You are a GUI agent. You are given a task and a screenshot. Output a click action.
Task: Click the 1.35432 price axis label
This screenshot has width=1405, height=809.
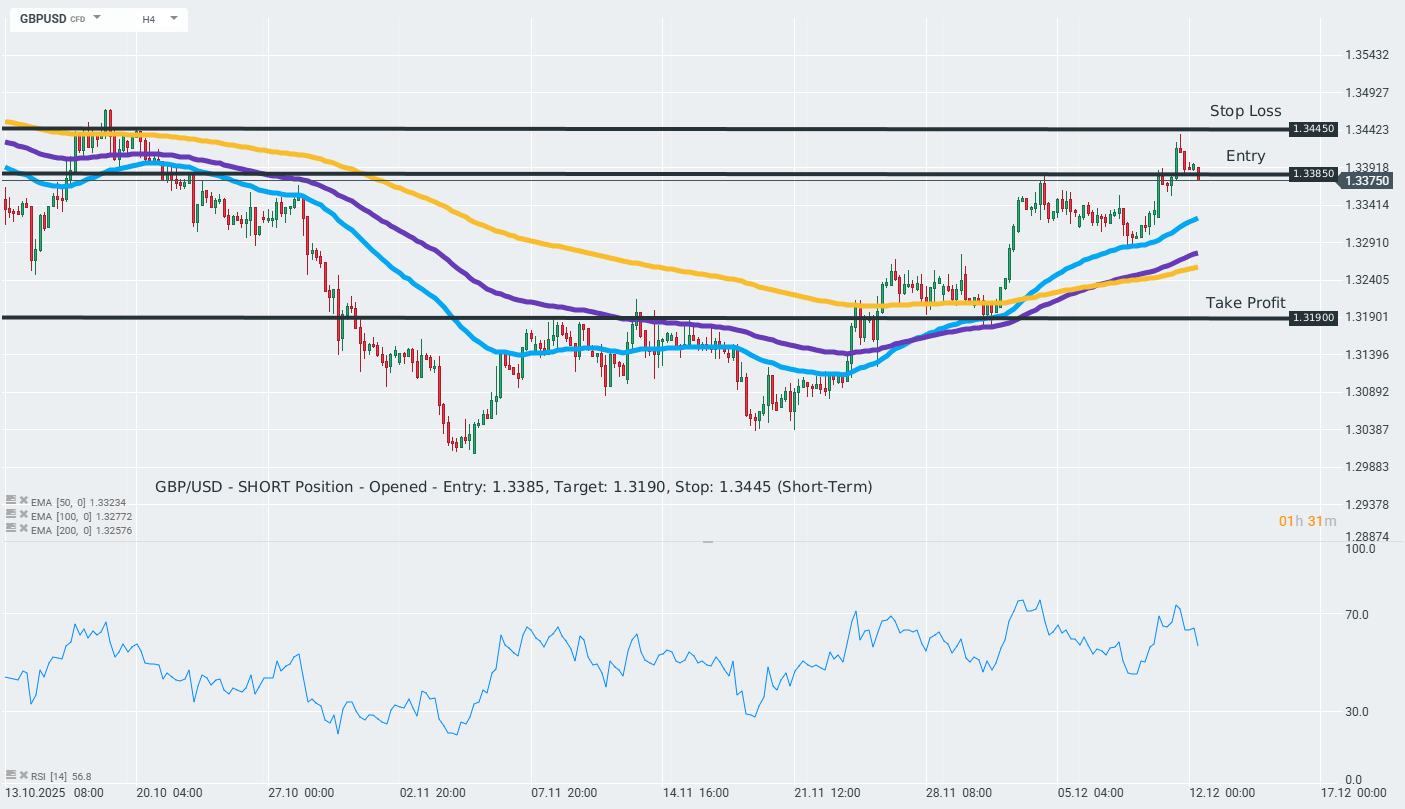coord(1367,55)
